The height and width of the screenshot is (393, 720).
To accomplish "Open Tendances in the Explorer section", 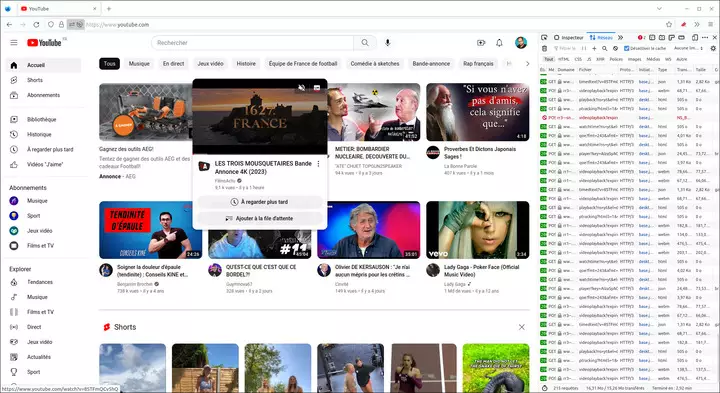I will [x=40, y=282].
